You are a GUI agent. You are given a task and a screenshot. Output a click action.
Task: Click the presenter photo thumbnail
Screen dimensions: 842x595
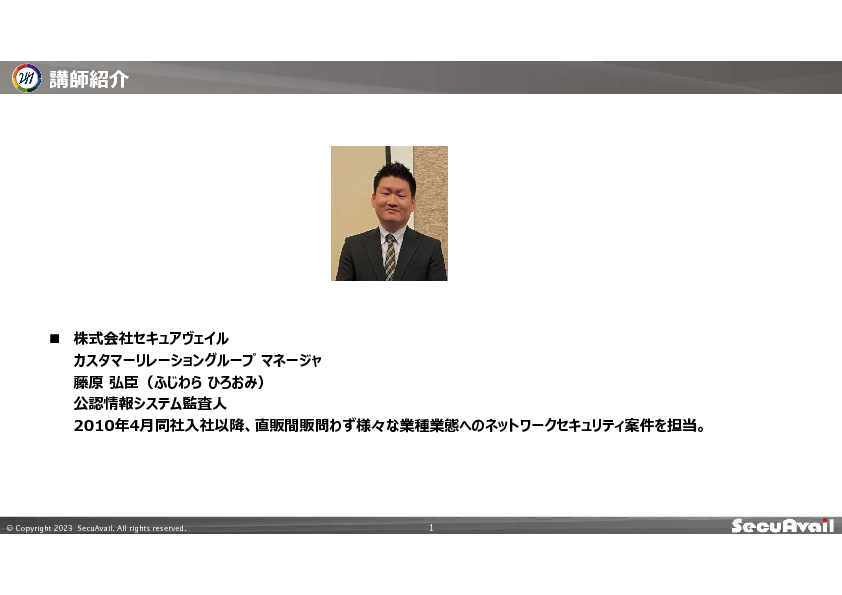click(x=389, y=213)
